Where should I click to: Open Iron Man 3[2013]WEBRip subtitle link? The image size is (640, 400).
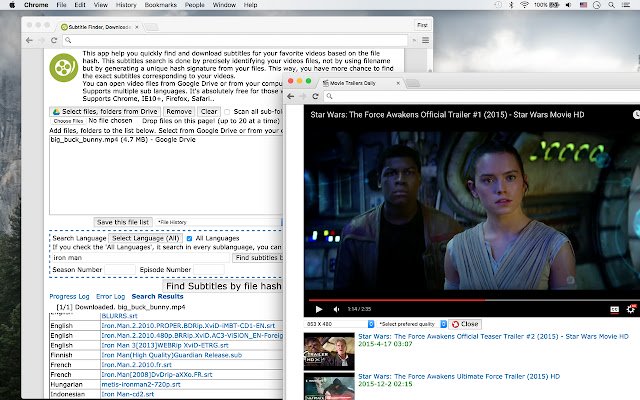tap(165, 345)
